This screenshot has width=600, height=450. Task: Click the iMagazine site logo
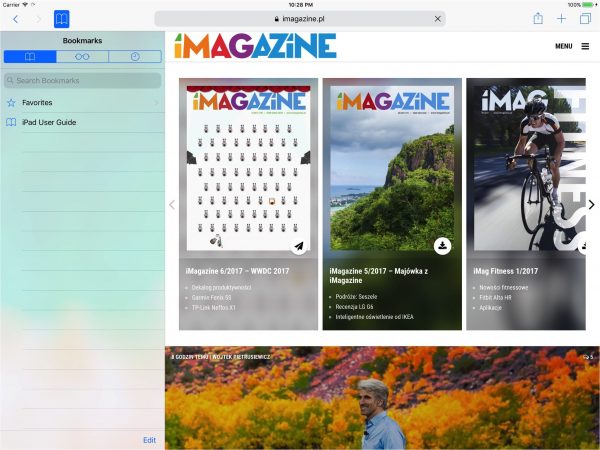[x=255, y=46]
